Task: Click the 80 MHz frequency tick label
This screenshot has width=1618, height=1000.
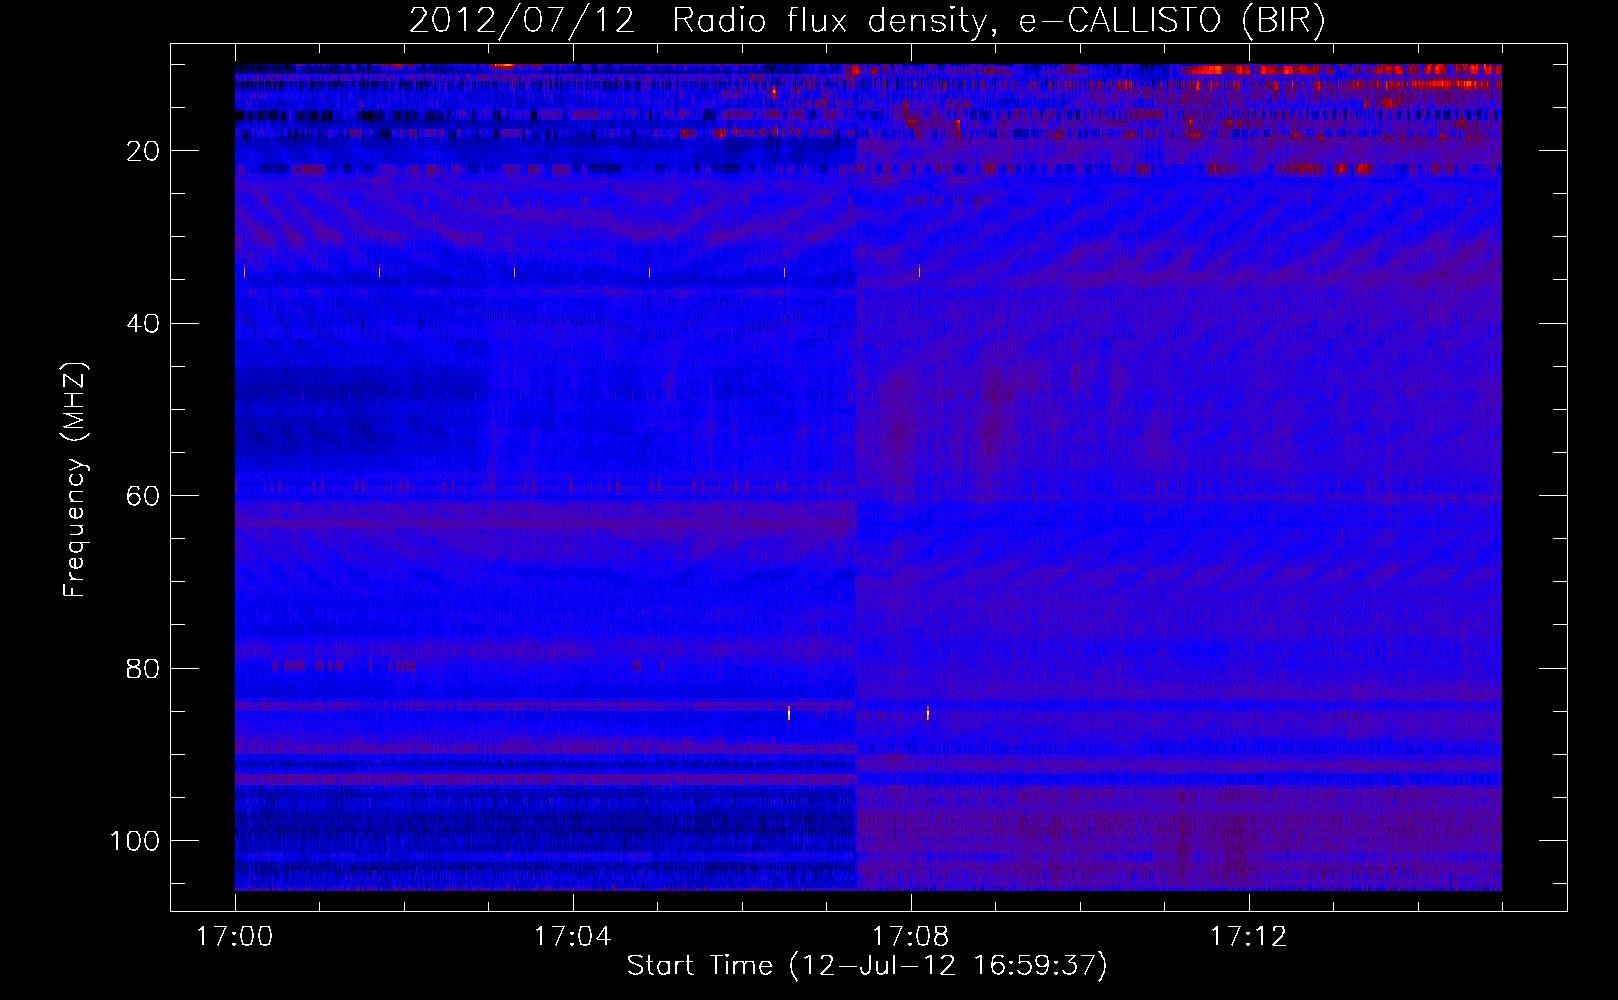Action: pos(144,669)
